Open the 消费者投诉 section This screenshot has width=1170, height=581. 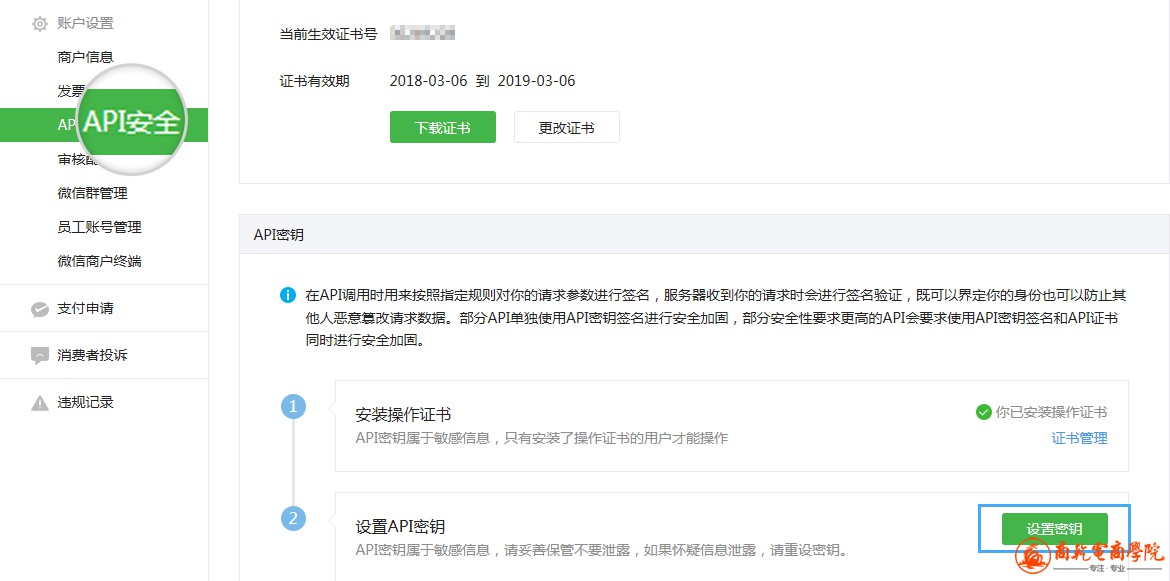(93, 355)
